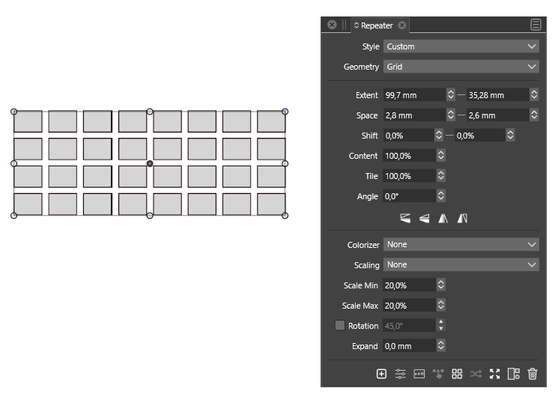Expand the Colorizer dropdown
Viewport: 555px width, 397px height.
click(461, 244)
